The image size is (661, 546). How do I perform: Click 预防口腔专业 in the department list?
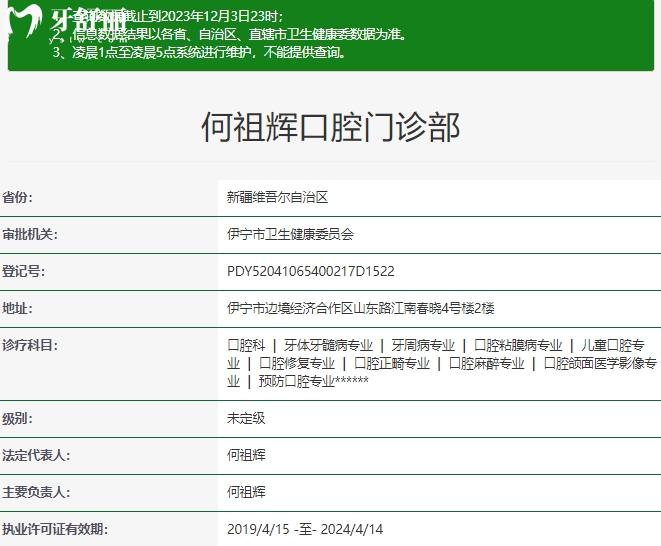(297, 381)
